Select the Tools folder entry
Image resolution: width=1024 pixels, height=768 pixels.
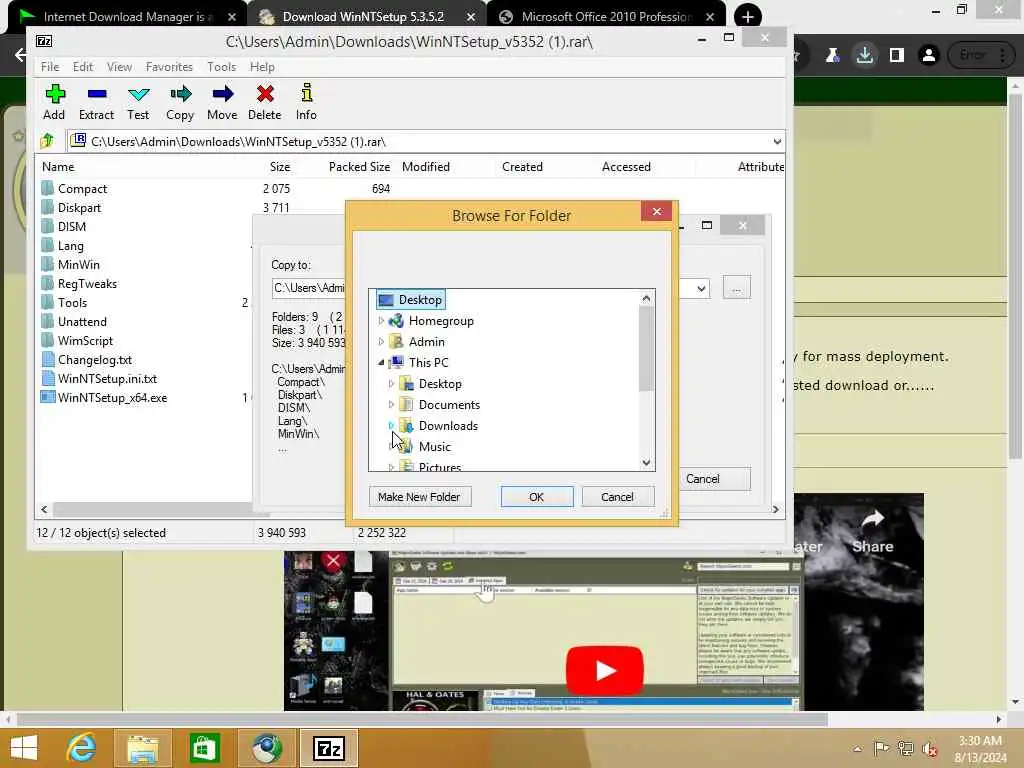[x=72, y=302]
